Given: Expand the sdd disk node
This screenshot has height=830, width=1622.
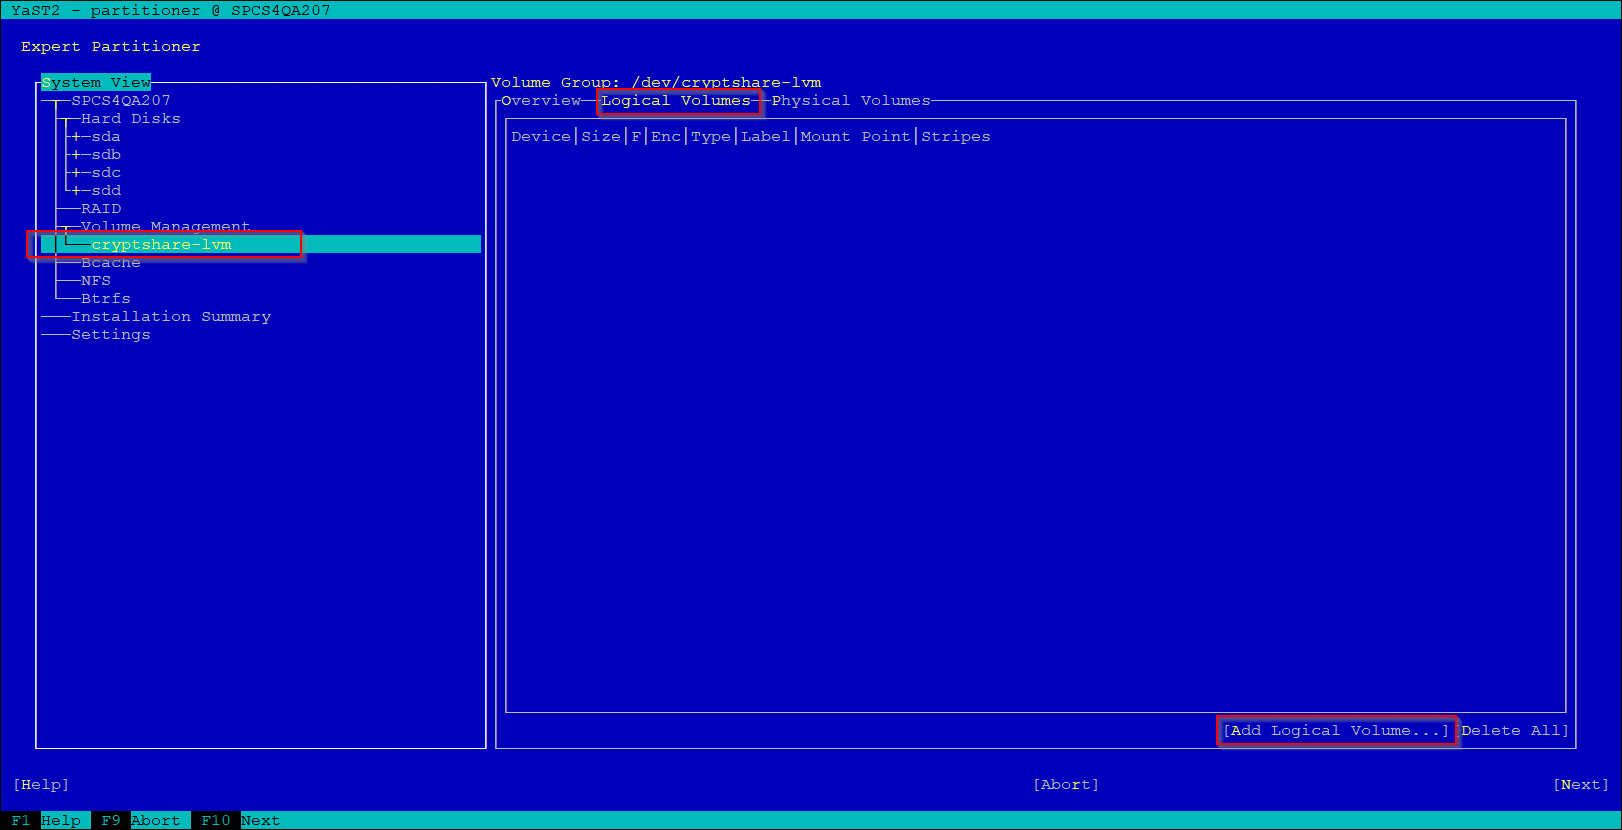Looking at the screenshot, I should [76, 191].
